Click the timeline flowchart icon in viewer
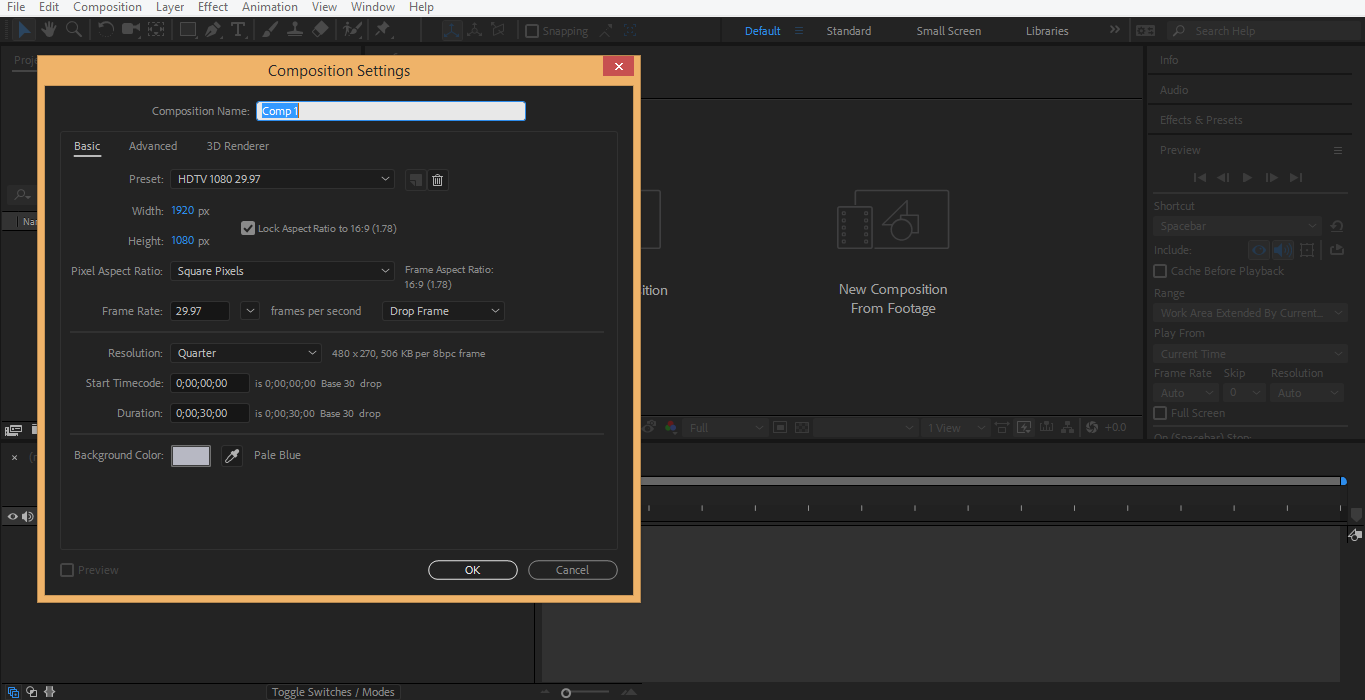1365x700 pixels. tap(1068, 427)
